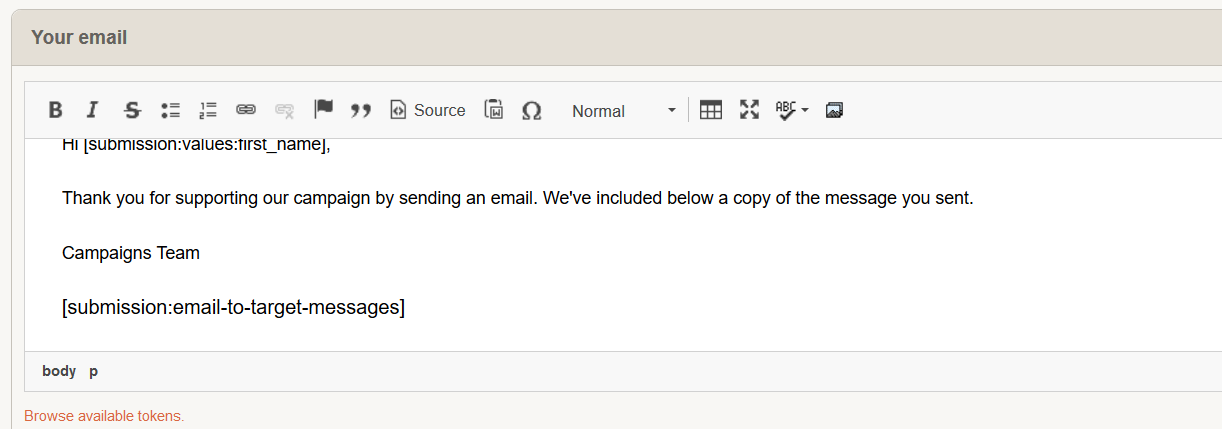This screenshot has height=429, width=1222.
Task: Select the body element in path bar
Action: point(59,371)
